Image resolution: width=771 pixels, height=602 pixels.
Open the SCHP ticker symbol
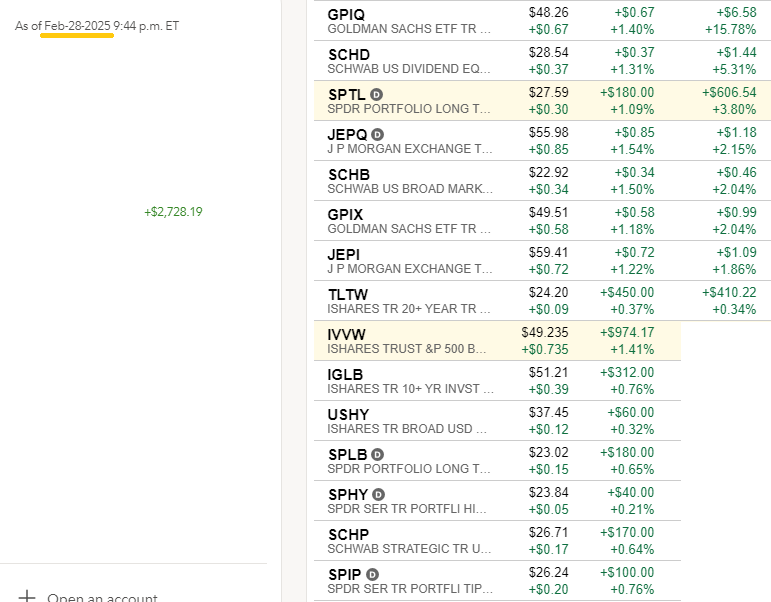(348, 535)
